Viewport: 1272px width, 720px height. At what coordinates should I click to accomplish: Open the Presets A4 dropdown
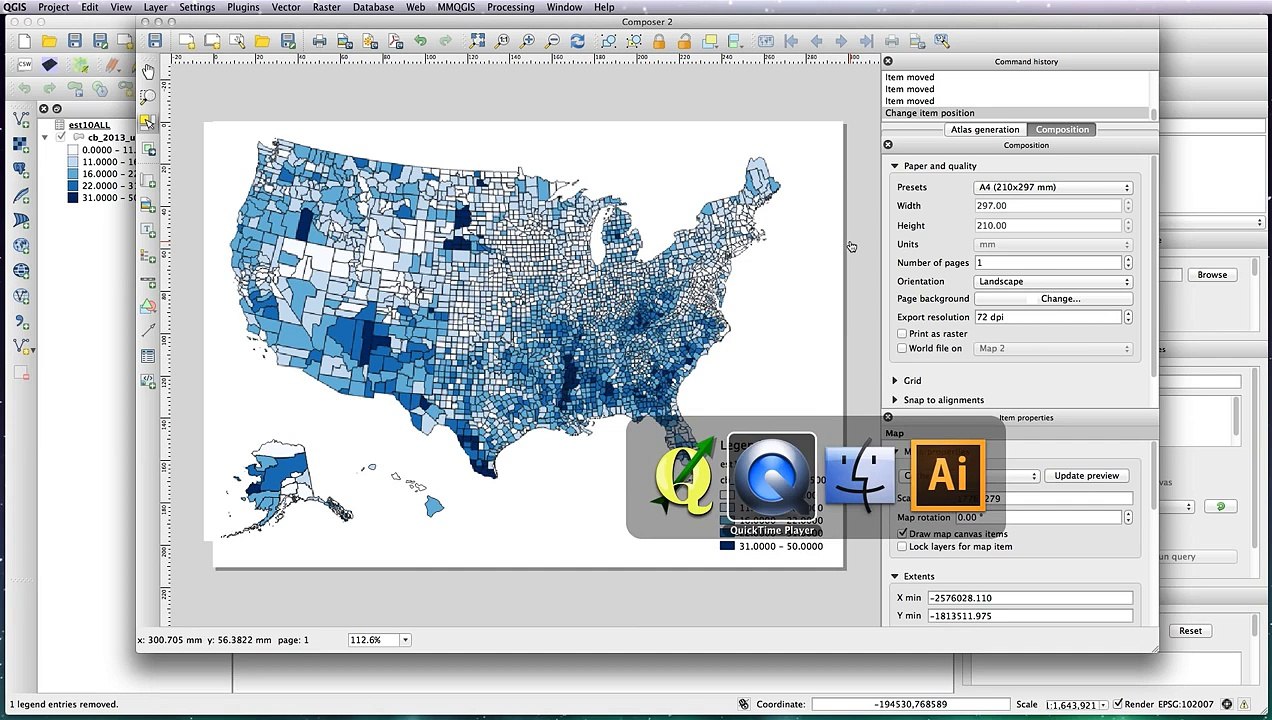click(1053, 187)
